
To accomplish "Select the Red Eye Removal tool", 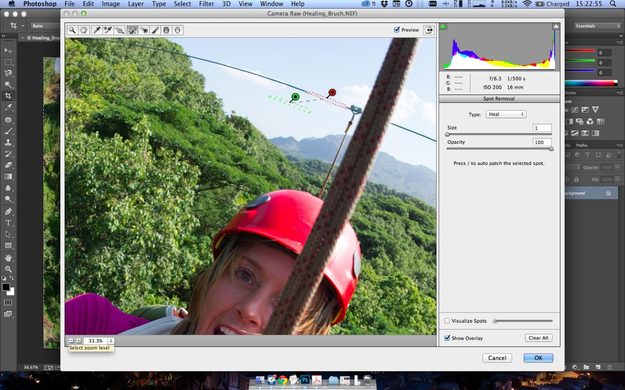I will pos(144,30).
